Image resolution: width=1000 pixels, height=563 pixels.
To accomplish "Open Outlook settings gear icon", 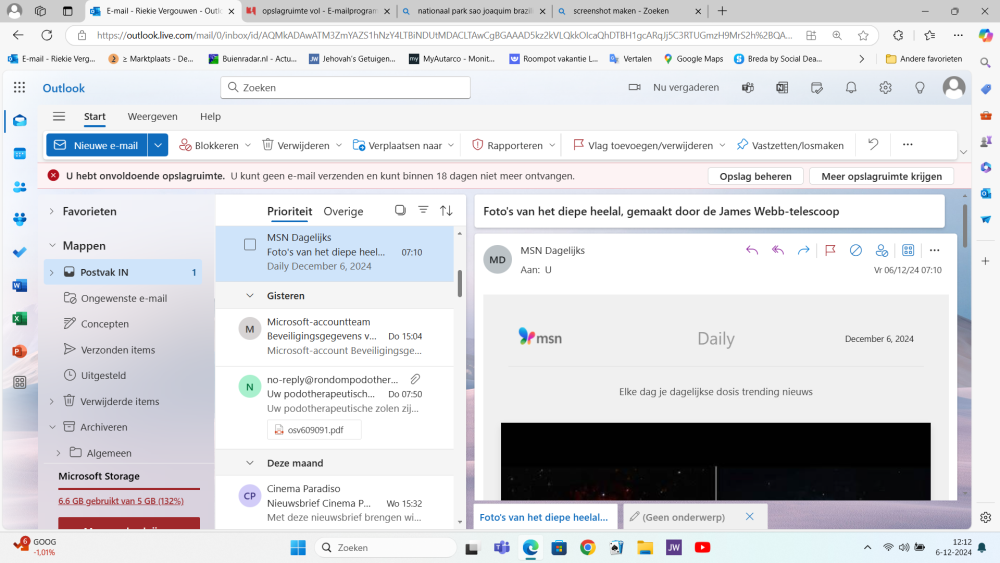I will point(885,88).
